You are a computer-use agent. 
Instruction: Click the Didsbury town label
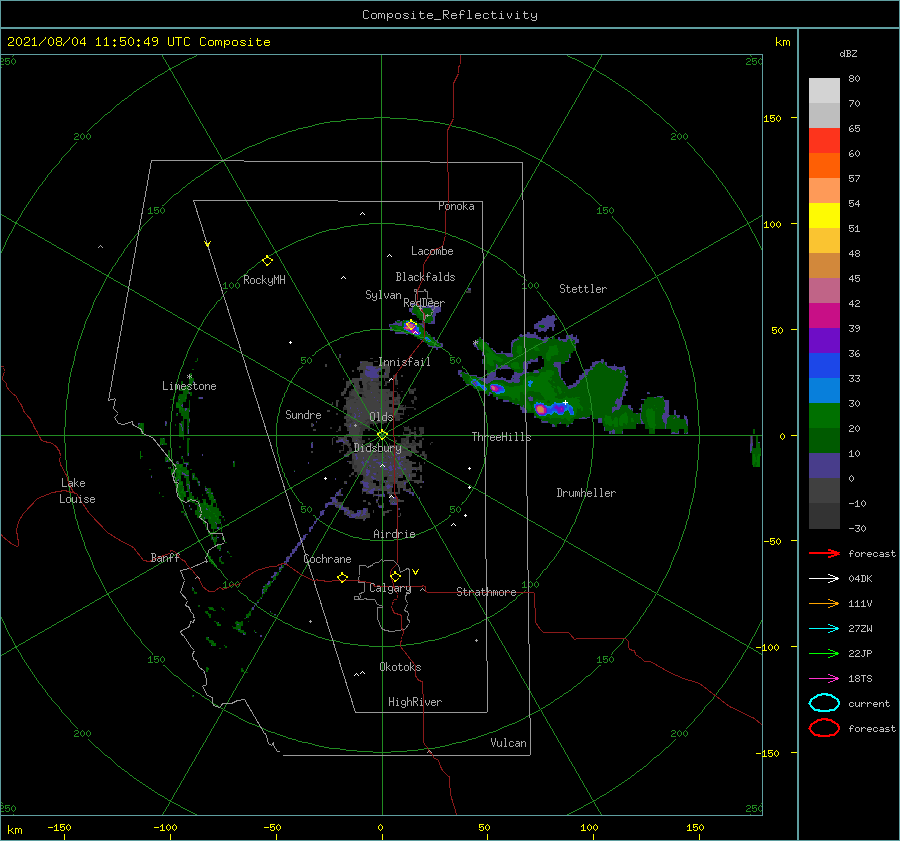tap(377, 448)
